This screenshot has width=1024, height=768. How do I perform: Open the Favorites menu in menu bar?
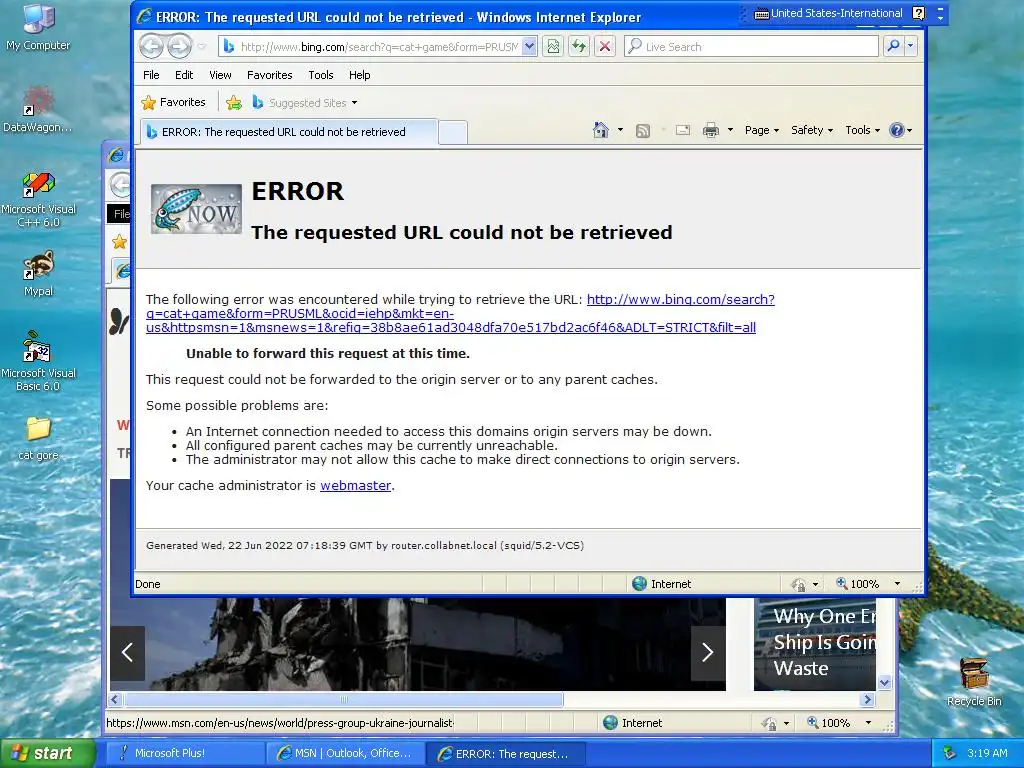coord(270,75)
